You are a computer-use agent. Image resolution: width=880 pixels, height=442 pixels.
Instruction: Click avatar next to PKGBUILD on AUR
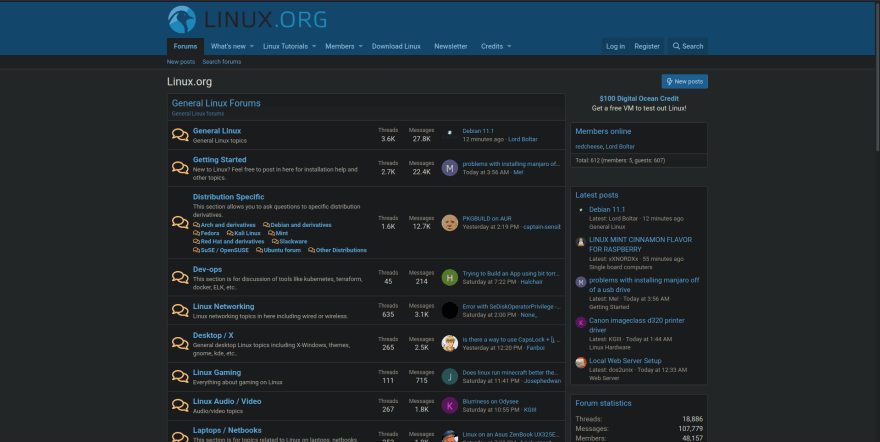450,223
